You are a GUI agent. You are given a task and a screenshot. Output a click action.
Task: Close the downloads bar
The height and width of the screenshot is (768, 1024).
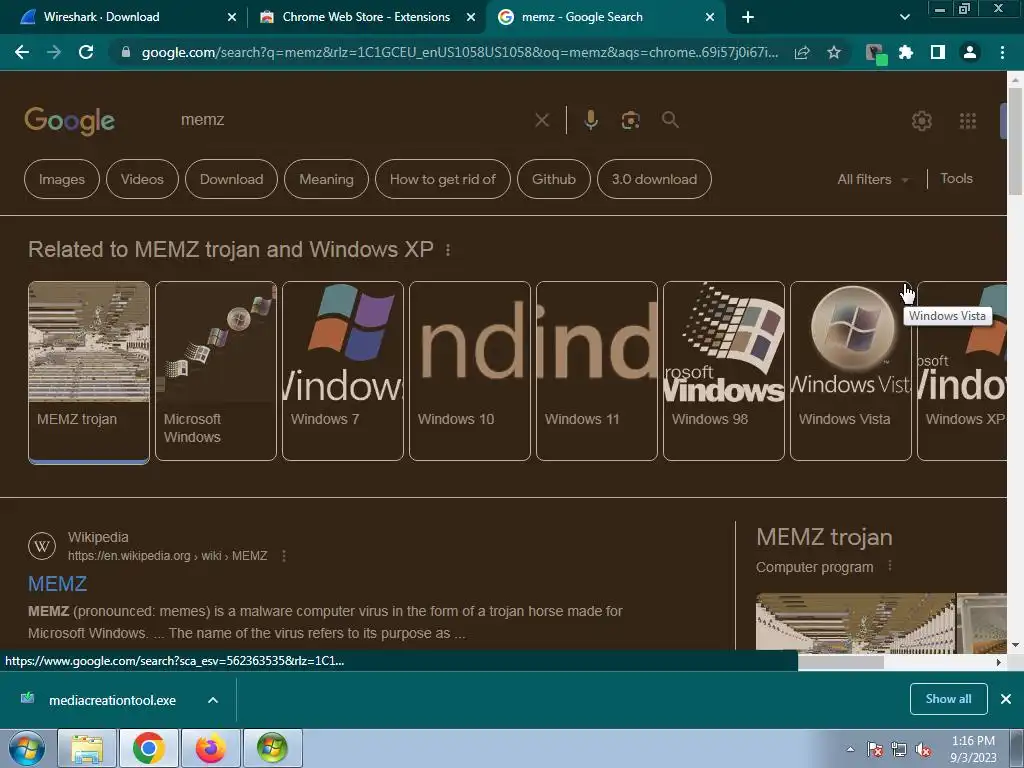coord(1006,699)
